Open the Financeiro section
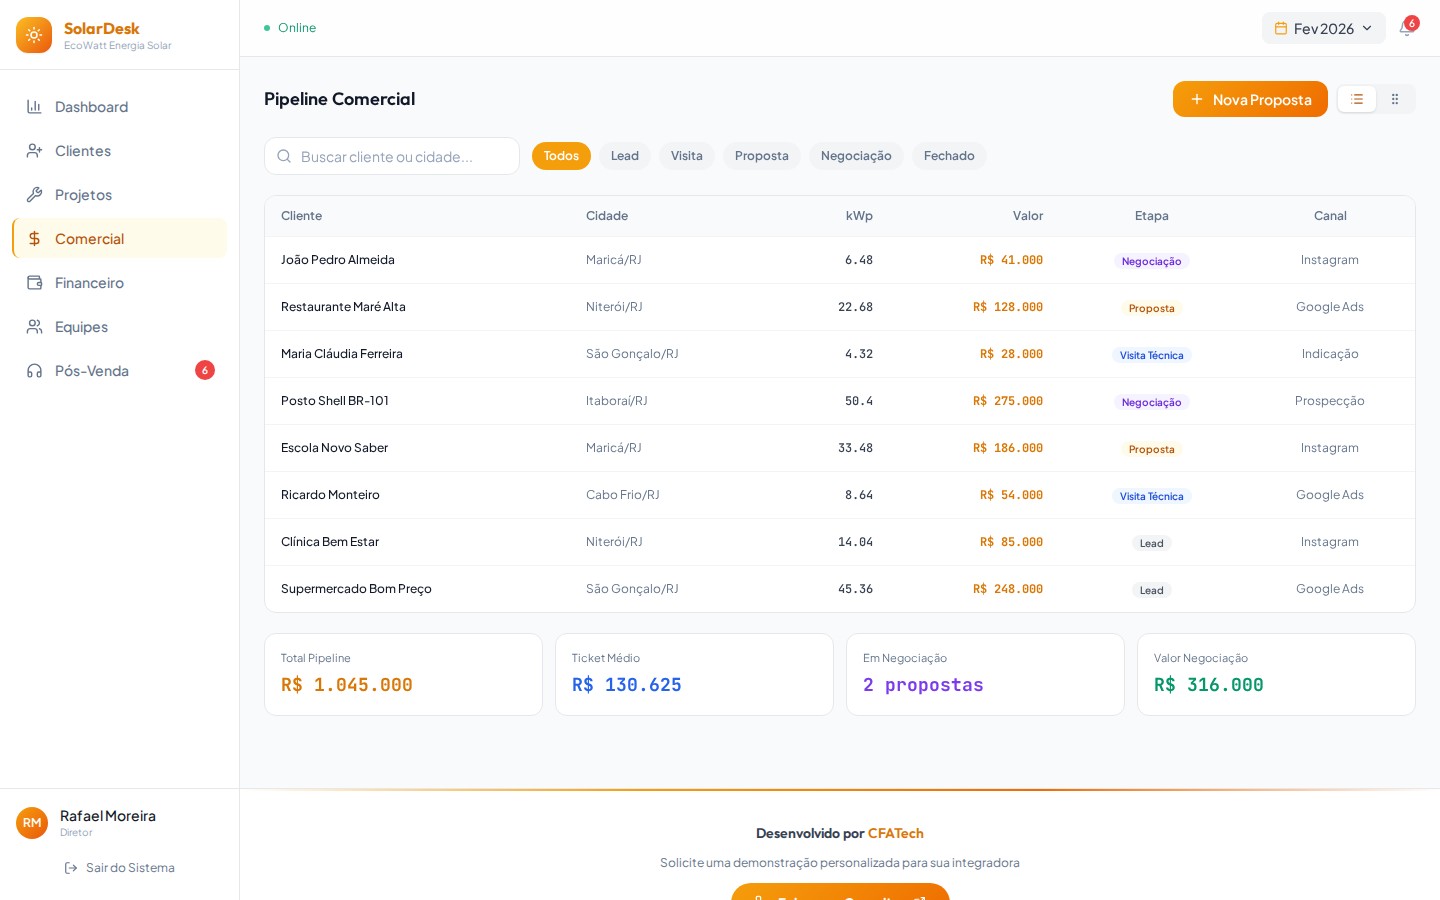1440x900 pixels. (x=89, y=283)
